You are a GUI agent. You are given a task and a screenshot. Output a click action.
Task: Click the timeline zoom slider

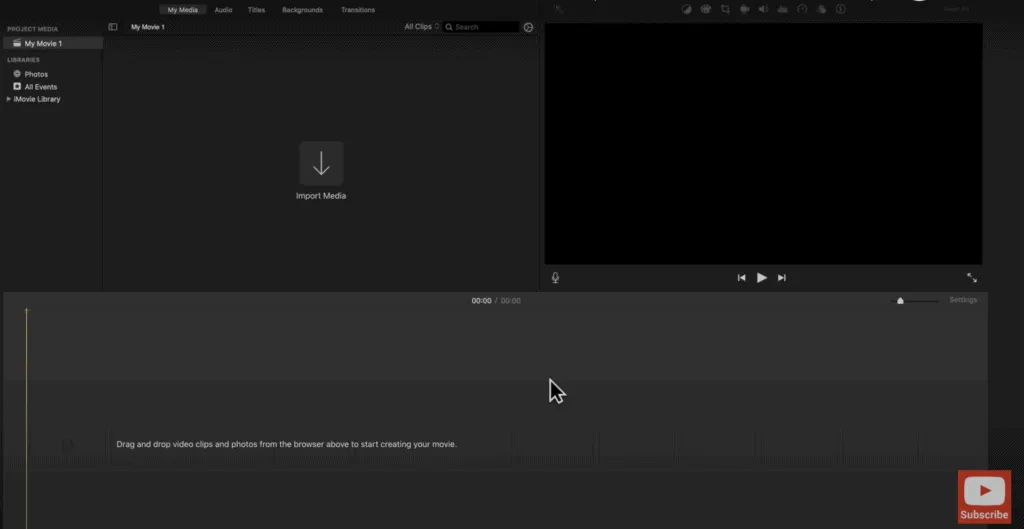tap(901, 300)
